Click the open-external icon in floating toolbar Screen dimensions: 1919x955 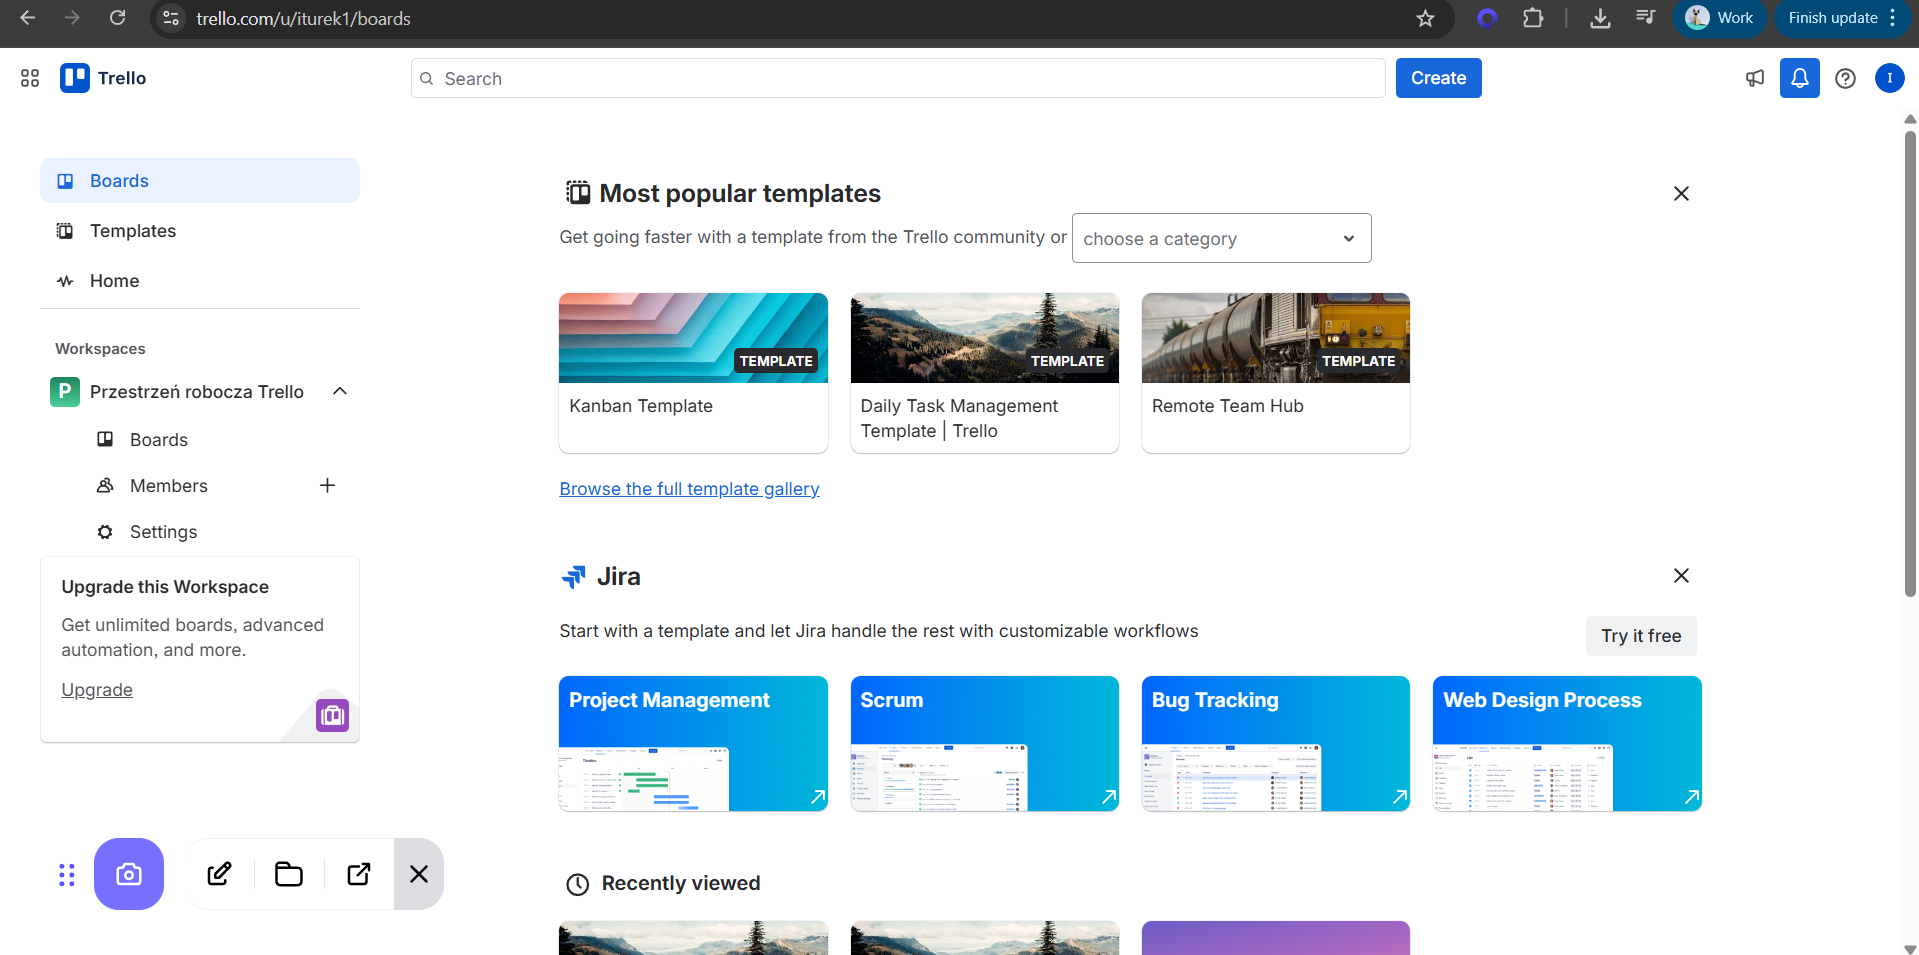[x=359, y=874]
